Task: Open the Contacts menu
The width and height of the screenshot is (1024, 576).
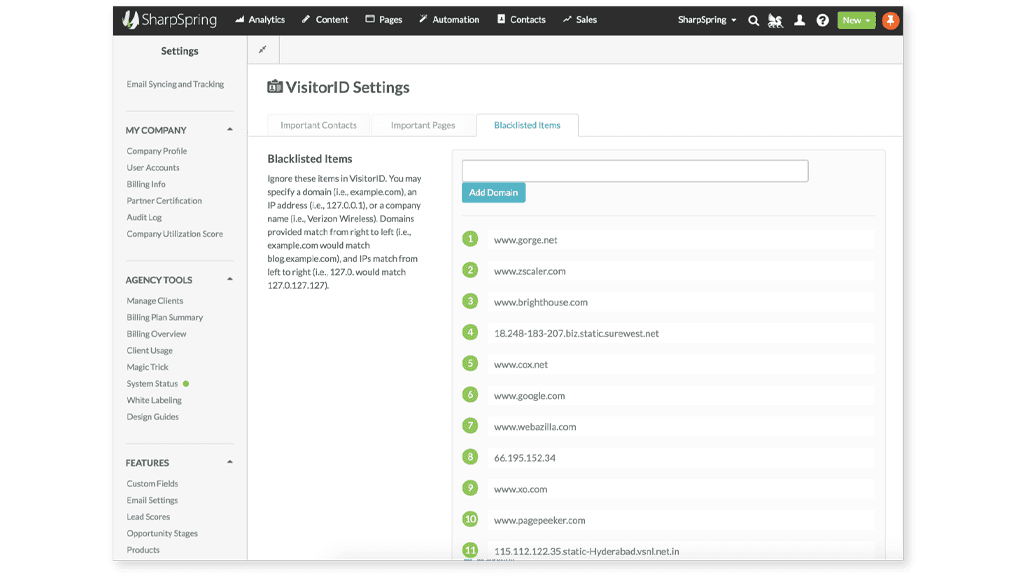Action: click(521, 20)
